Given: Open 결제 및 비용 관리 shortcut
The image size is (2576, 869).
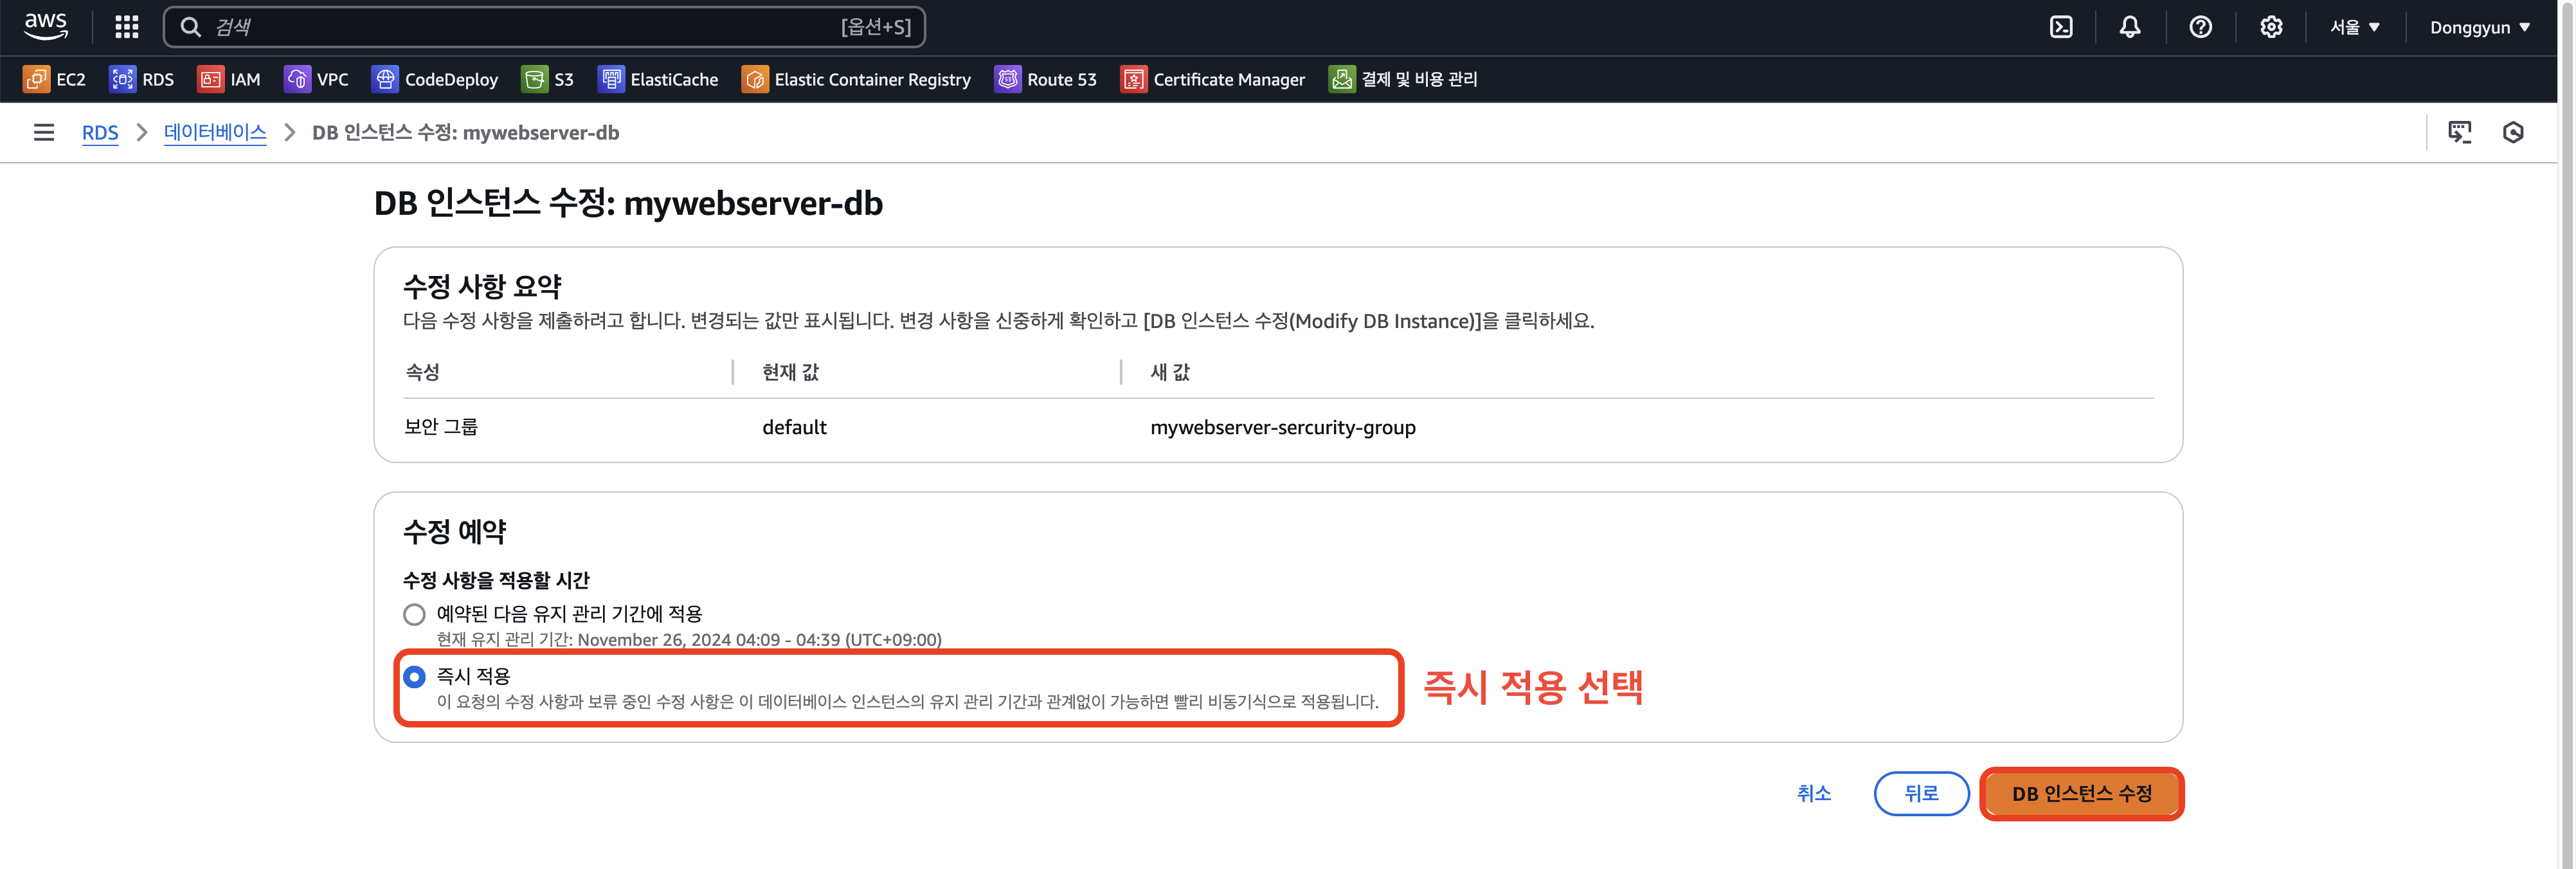Looking at the screenshot, I should [x=1403, y=79].
